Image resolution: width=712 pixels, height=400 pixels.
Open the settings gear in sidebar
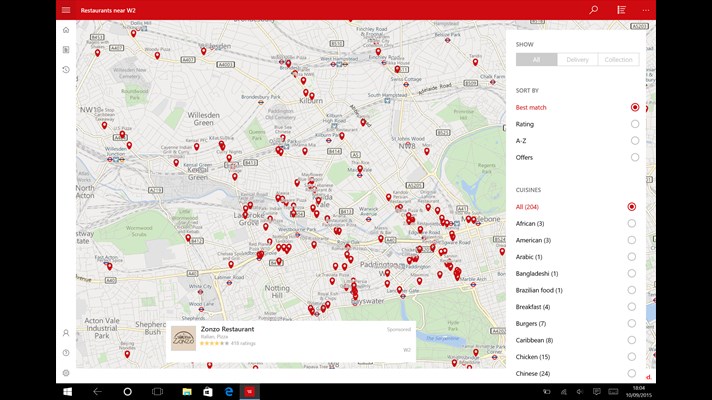click(66, 373)
